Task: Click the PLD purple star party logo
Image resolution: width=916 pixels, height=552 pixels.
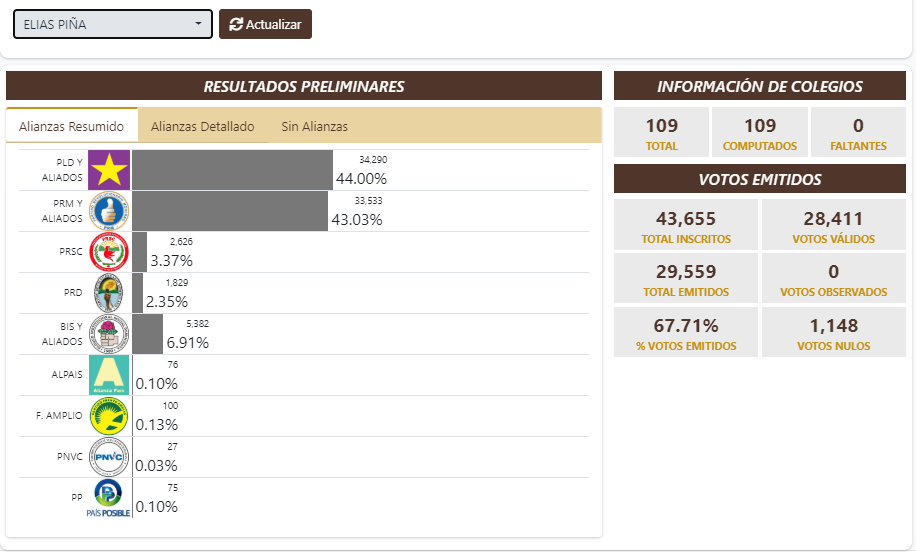Action: point(109,170)
